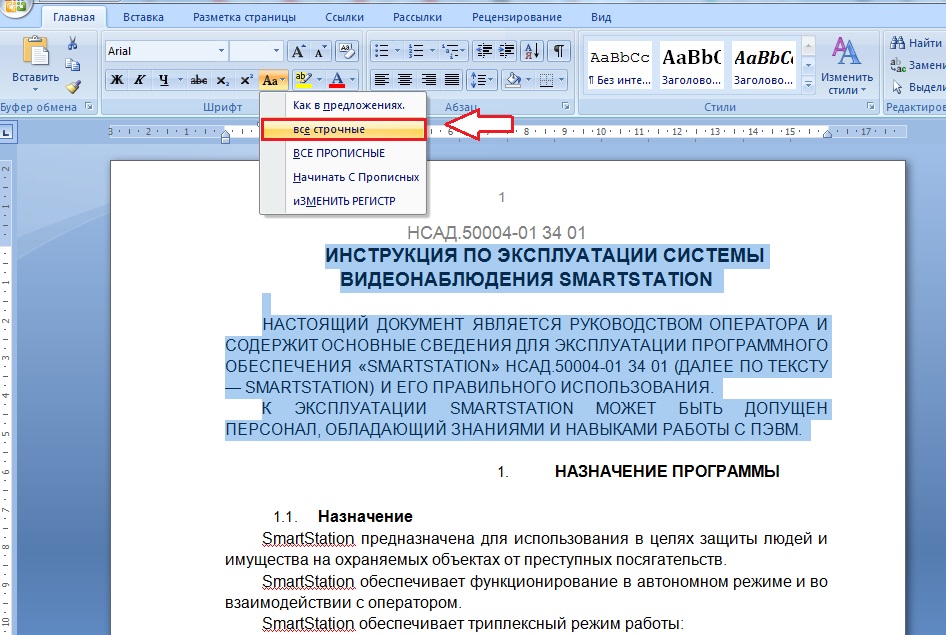946x635 pixels.
Task: Center the text alignment
Action: click(405, 80)
